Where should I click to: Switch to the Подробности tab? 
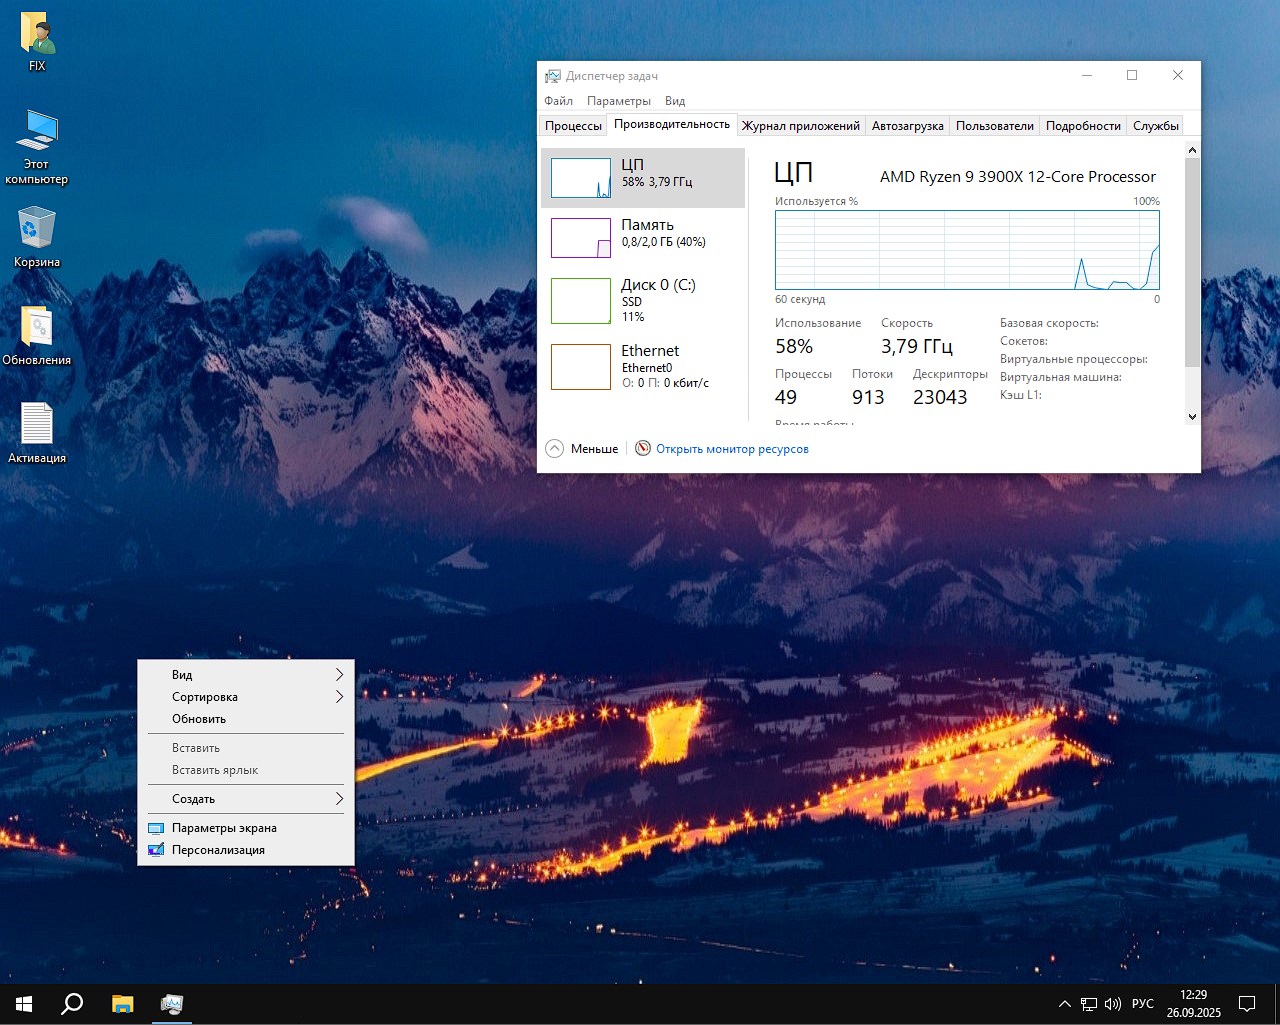click(1083, 126)
